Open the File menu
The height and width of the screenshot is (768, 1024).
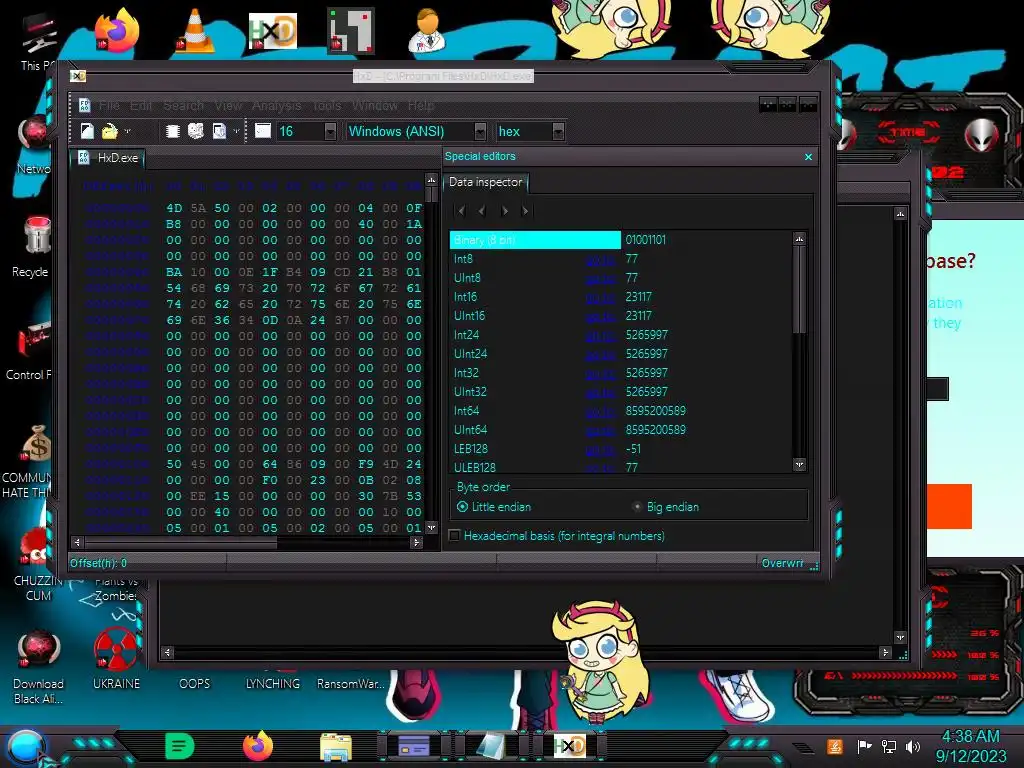pyautogui.click(x=109, y=105)
